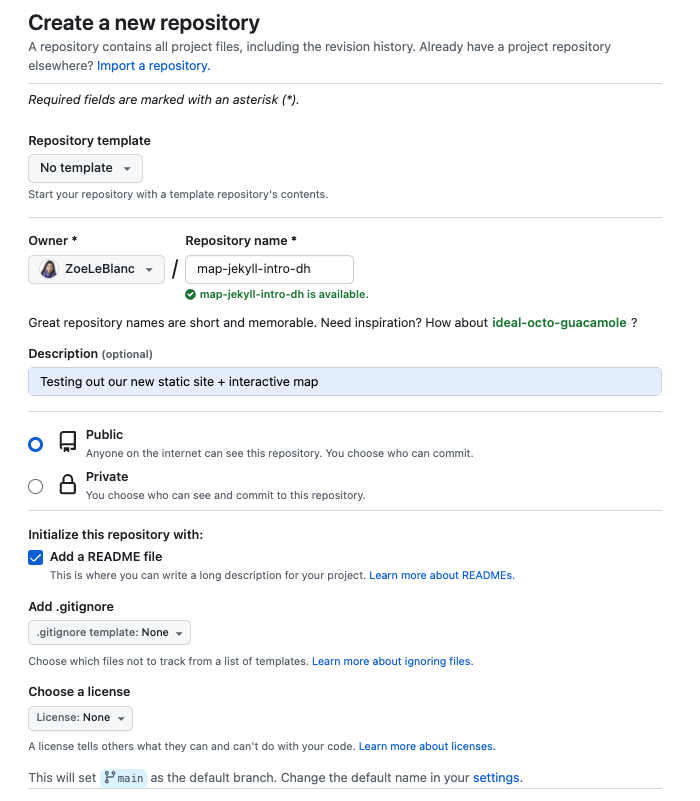Open the No template dropdown
The width and height of the screenshot is (700, 801).
click(85, 168)
